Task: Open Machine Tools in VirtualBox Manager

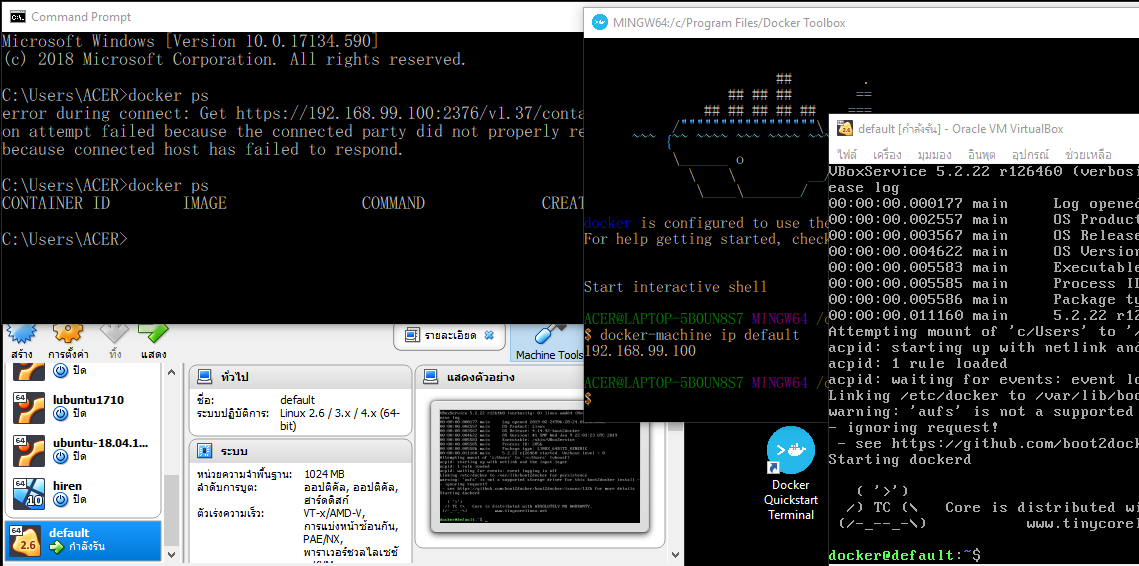Action: click(548, 342)
